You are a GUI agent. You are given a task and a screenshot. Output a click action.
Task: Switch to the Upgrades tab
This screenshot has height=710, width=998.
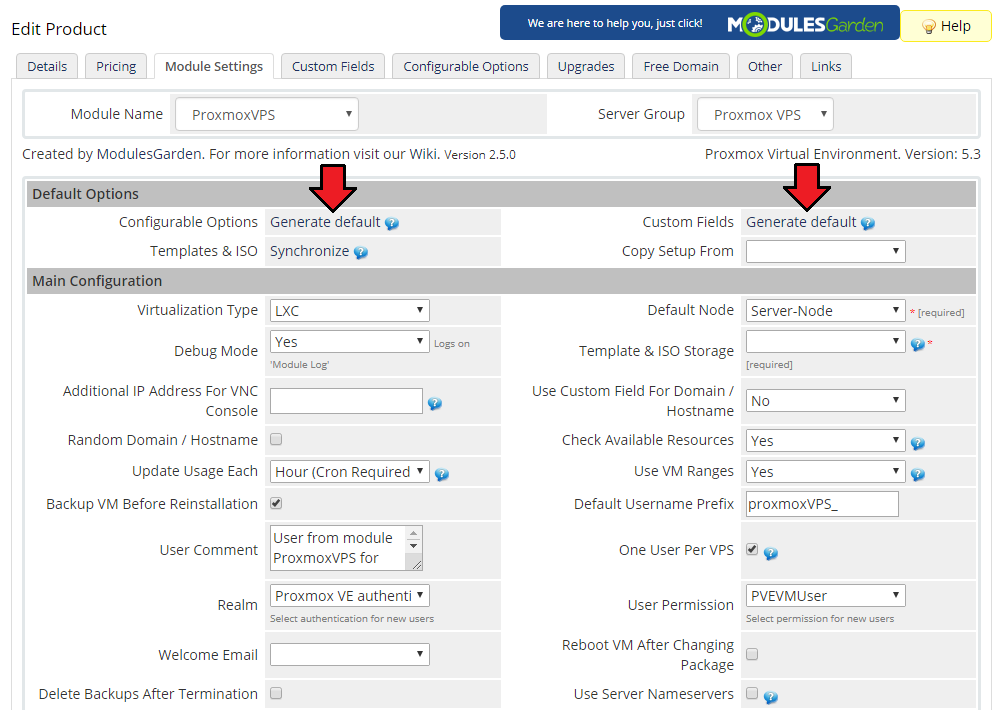(586, 66)
